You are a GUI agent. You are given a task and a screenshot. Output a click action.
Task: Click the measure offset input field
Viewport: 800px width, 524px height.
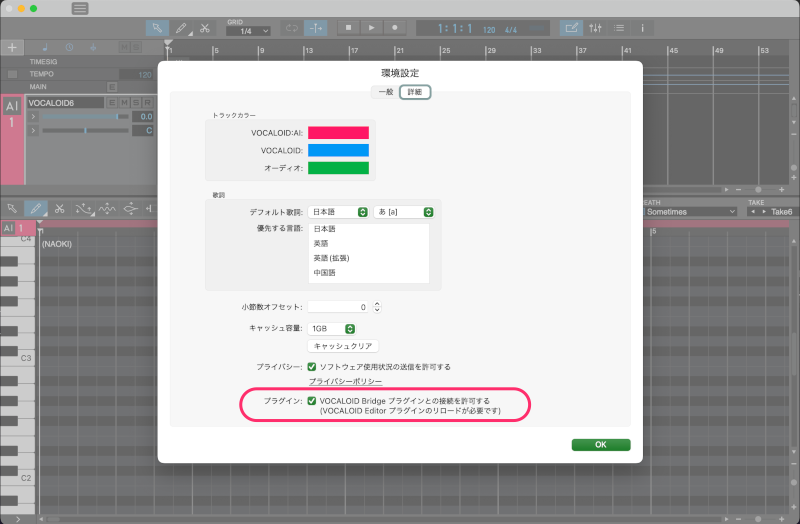(339, 307)
